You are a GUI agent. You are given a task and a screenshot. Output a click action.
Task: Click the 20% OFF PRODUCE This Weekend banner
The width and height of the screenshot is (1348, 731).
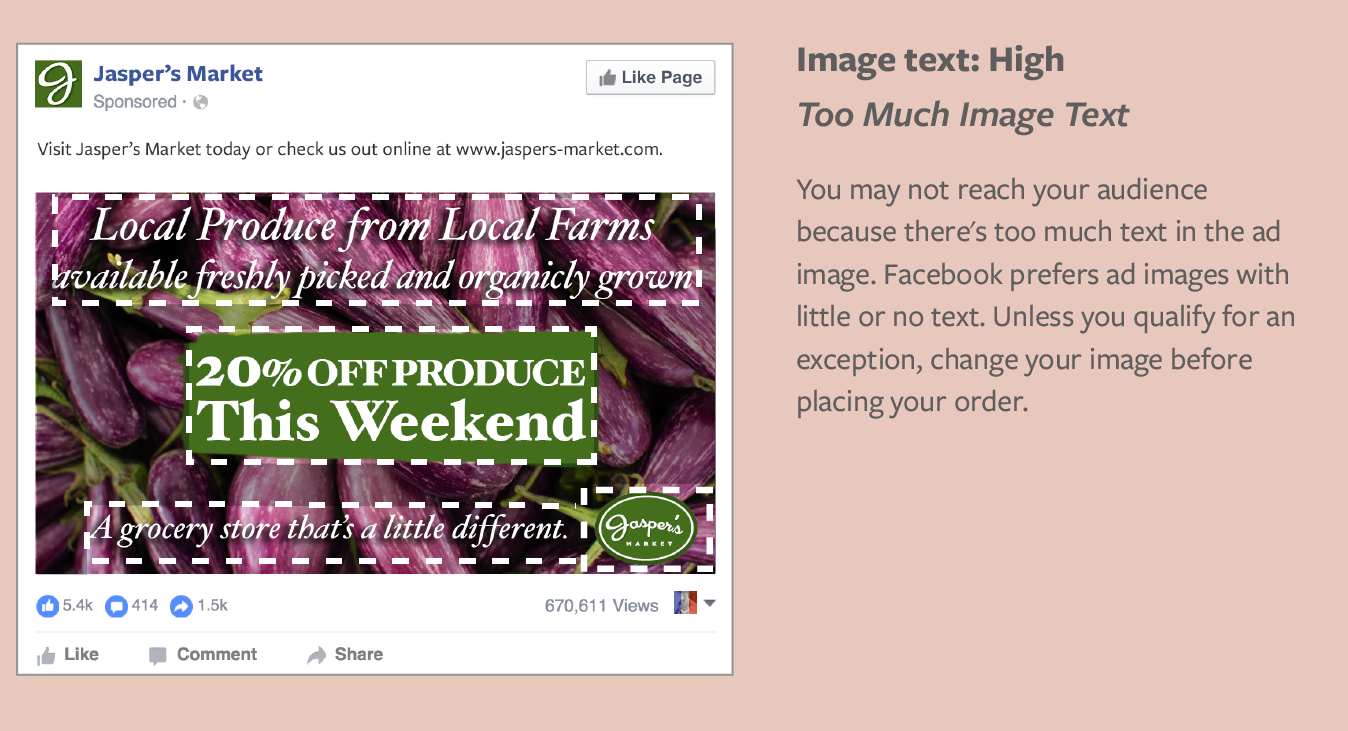pos(391,396)
